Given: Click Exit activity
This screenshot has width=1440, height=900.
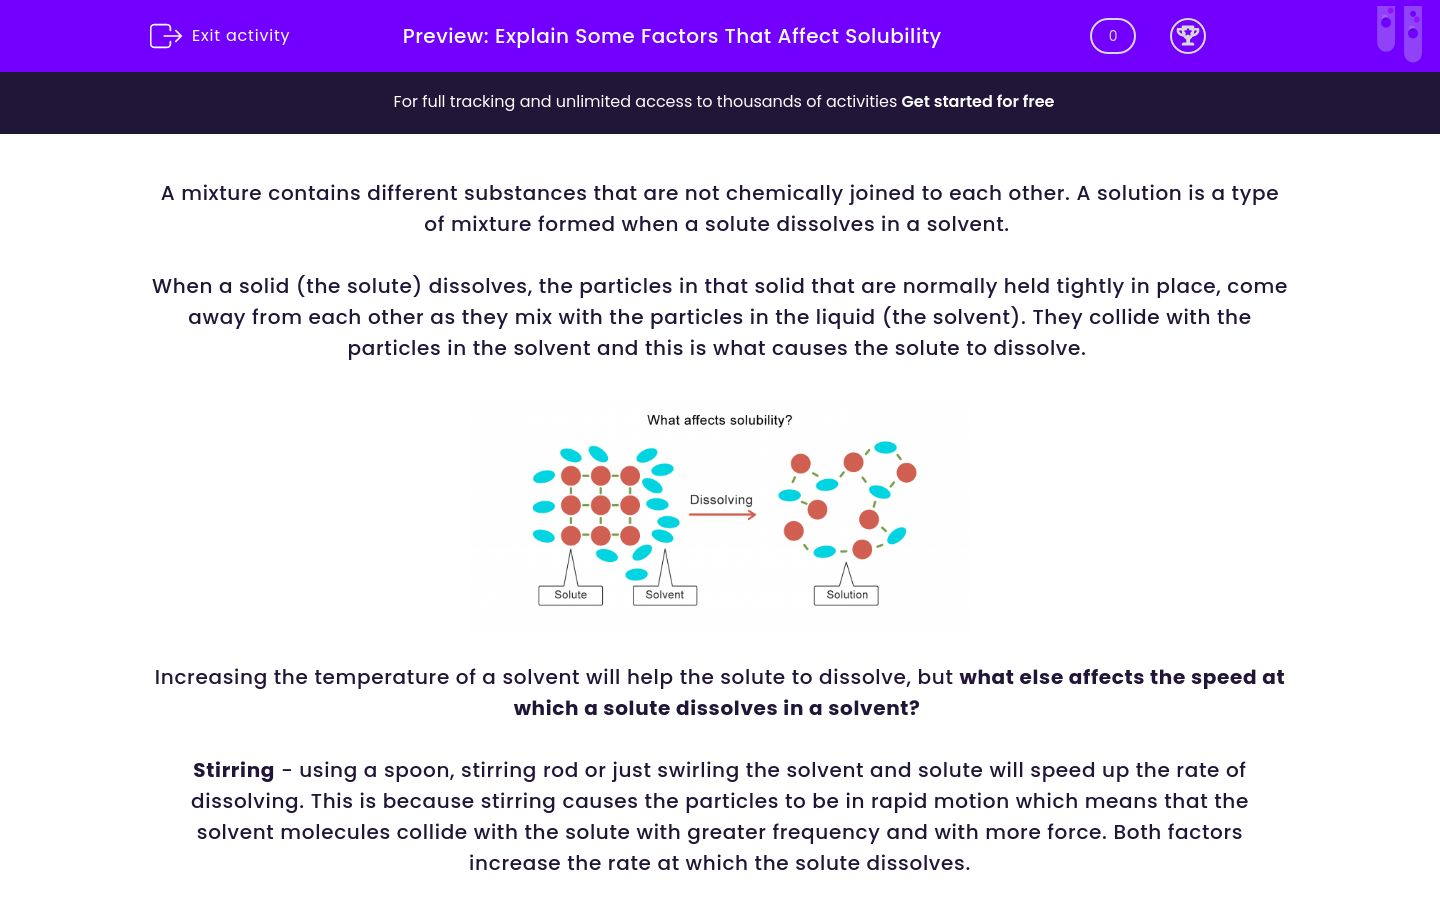Looking at the screenshot, I should tap(239, 35).
